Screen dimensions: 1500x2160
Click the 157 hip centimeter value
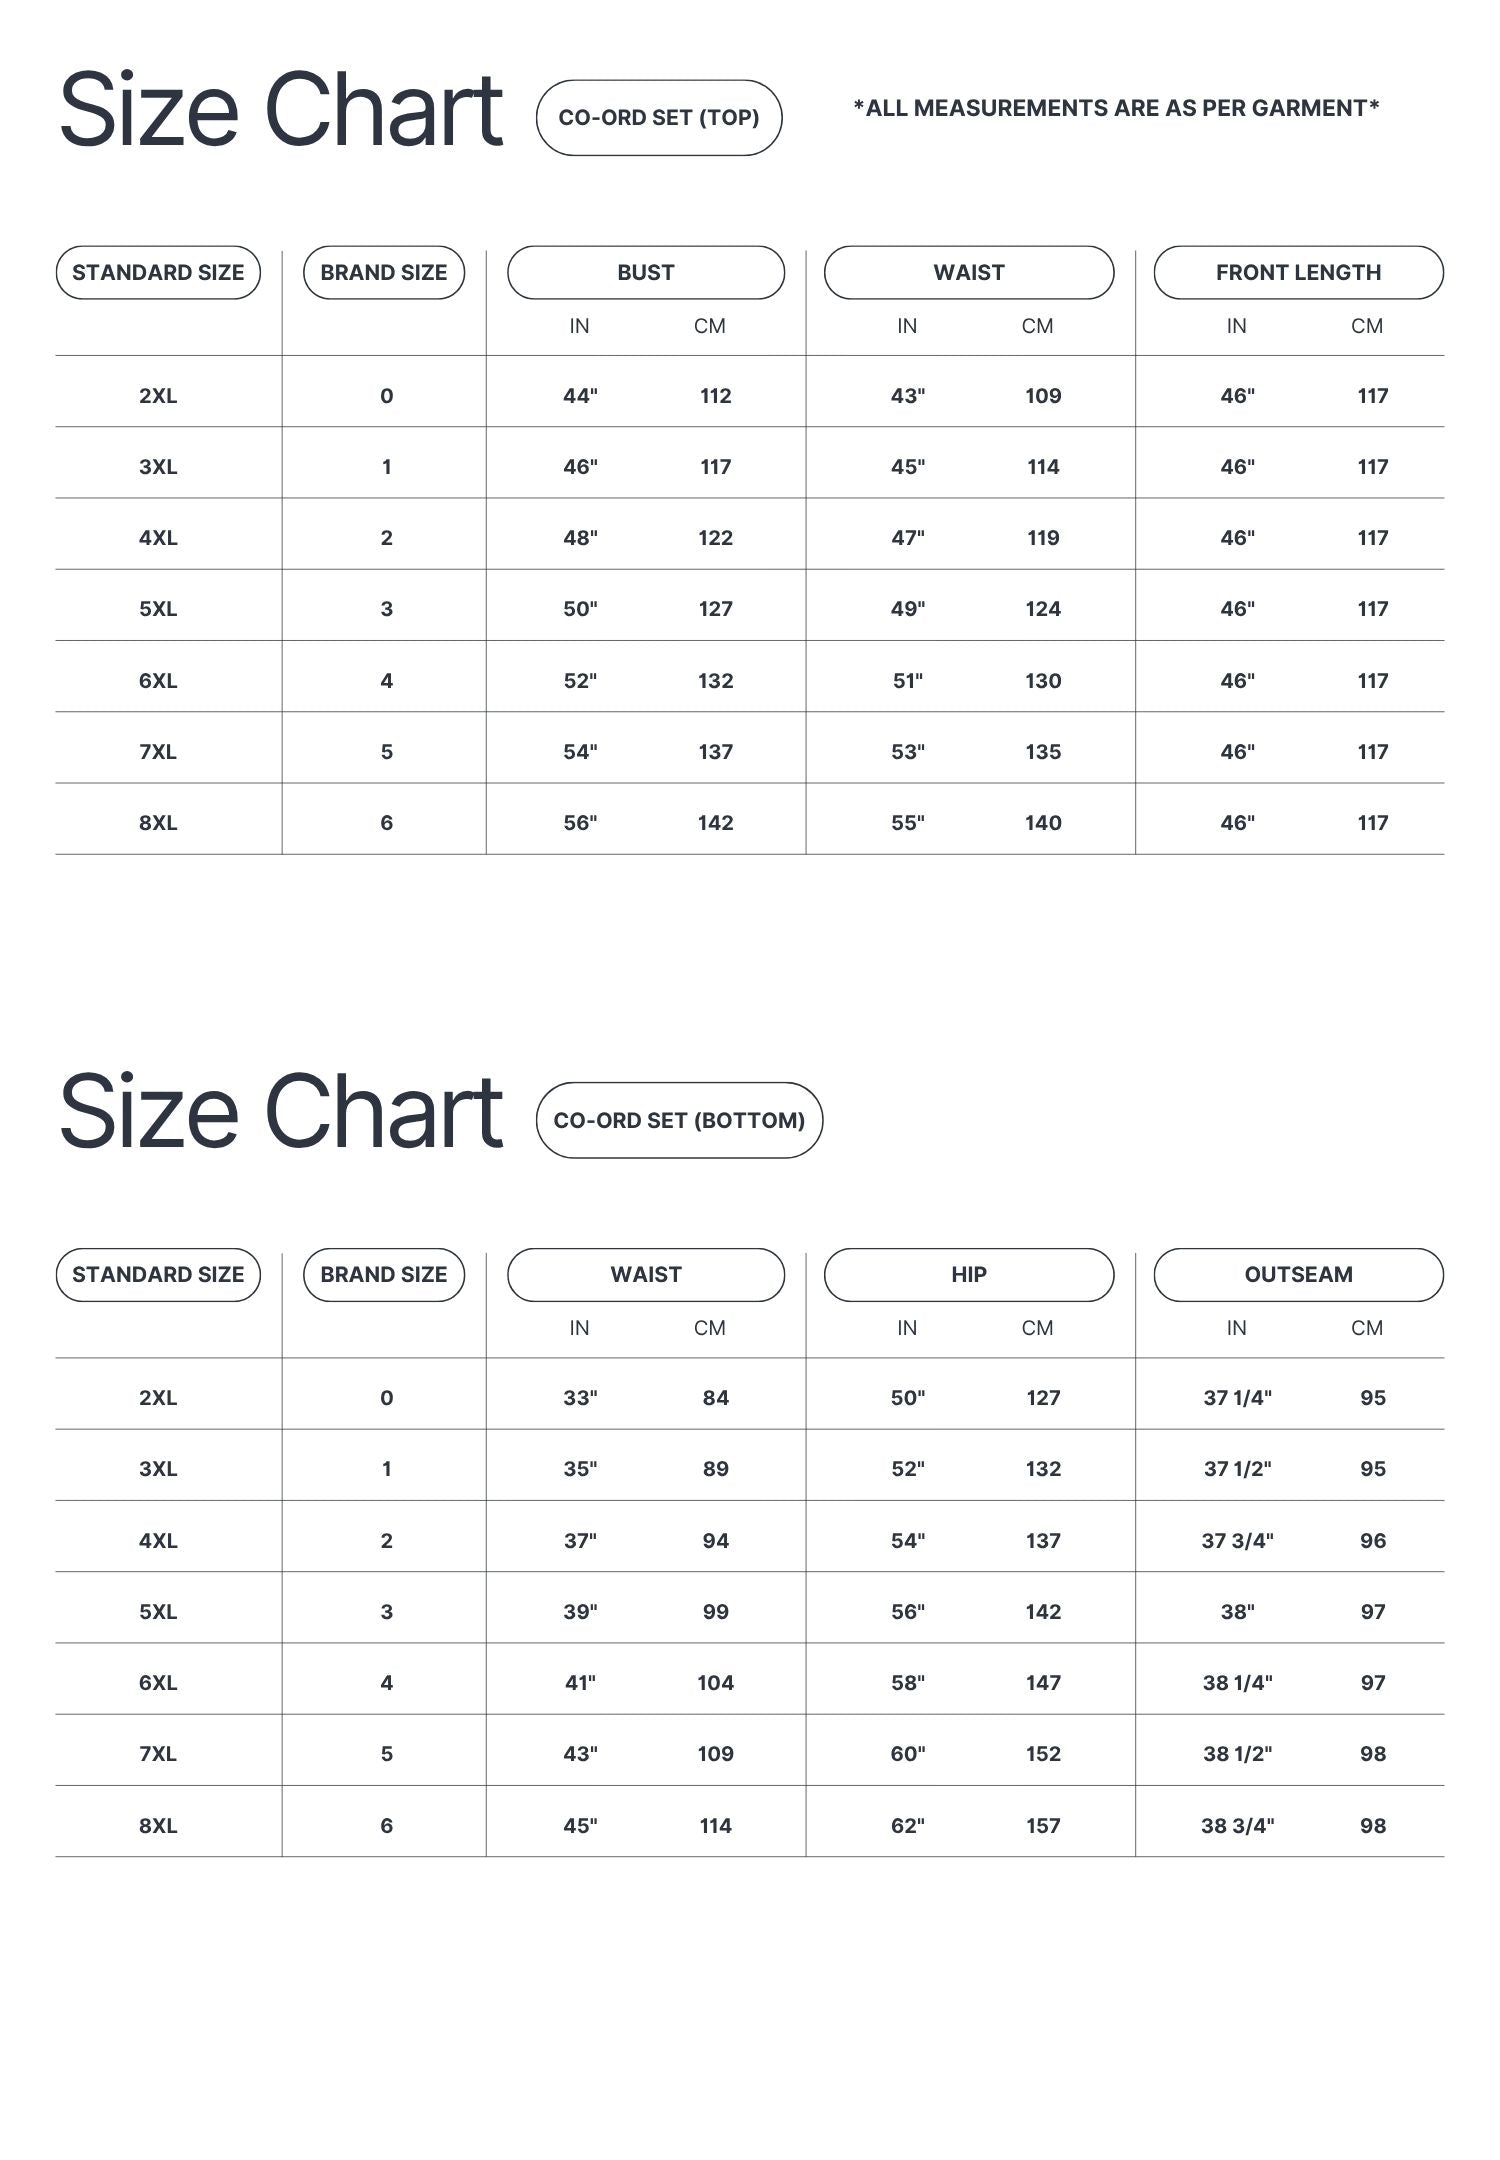tap(1043, 1826)
